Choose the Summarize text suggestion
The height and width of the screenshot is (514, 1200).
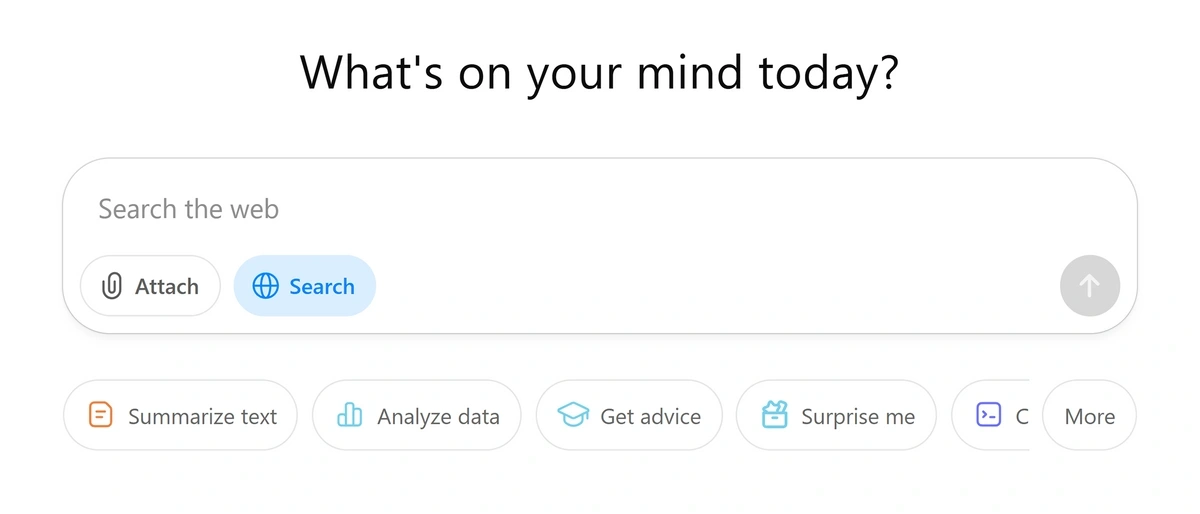point(180,415)
